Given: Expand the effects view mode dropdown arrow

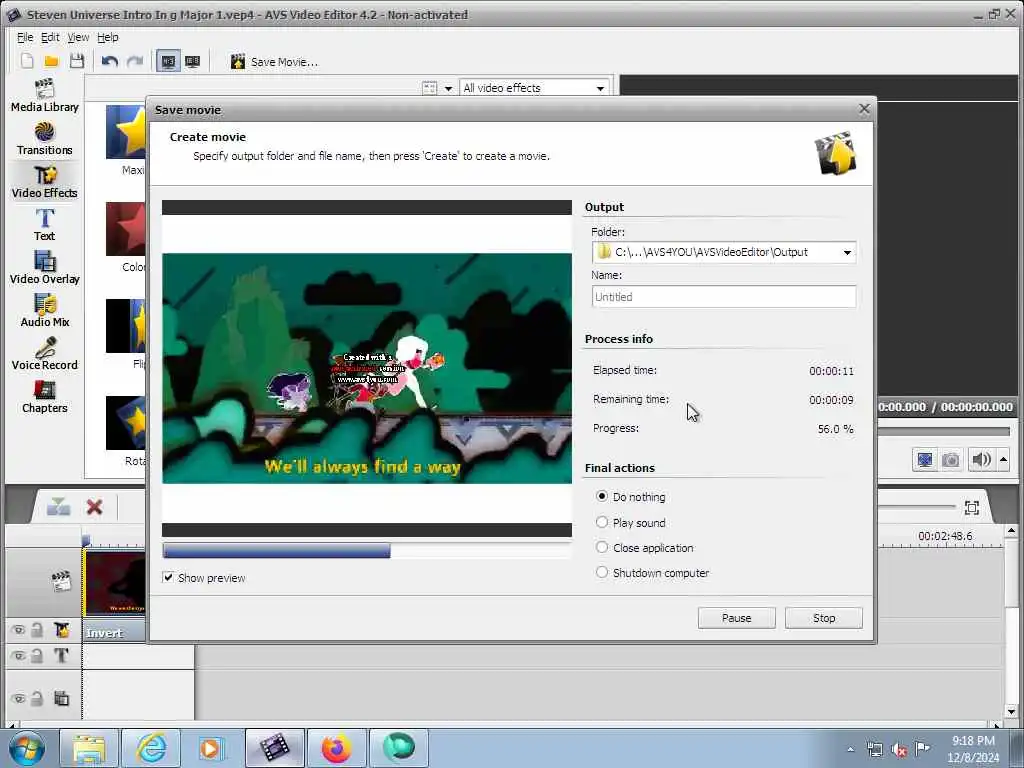Looking at the screenshot, I should click(x=449, y=88).
